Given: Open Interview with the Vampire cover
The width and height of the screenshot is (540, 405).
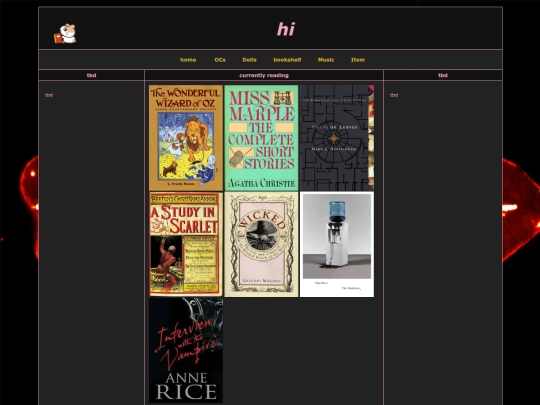Looking at the screenshot, I should point(186,351).
